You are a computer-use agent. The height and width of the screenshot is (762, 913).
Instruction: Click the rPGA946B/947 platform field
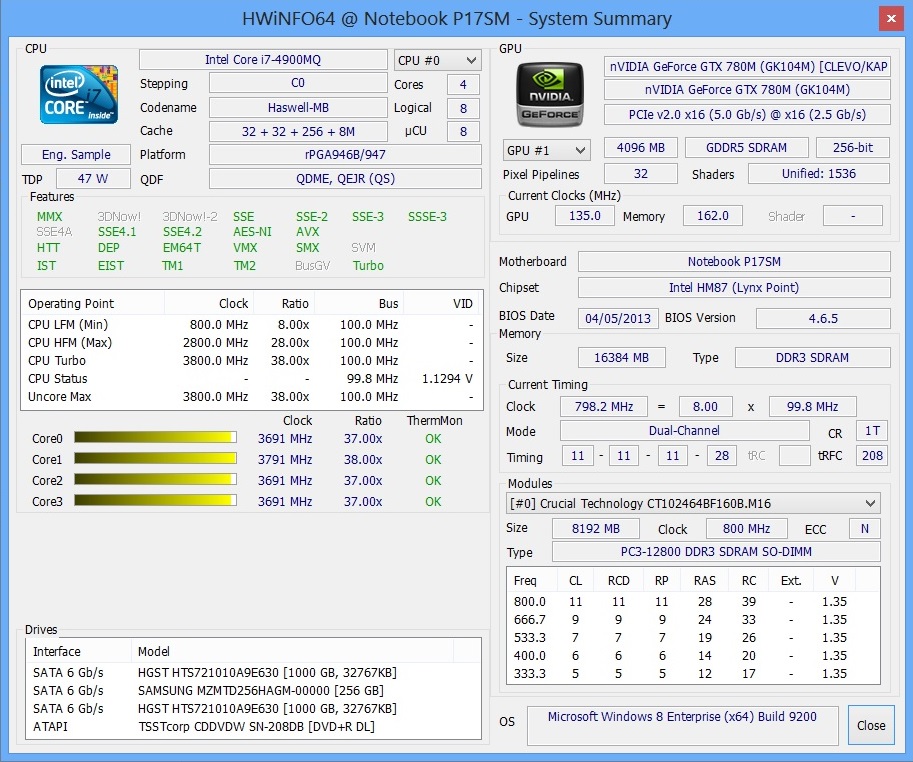pos(345,154)
